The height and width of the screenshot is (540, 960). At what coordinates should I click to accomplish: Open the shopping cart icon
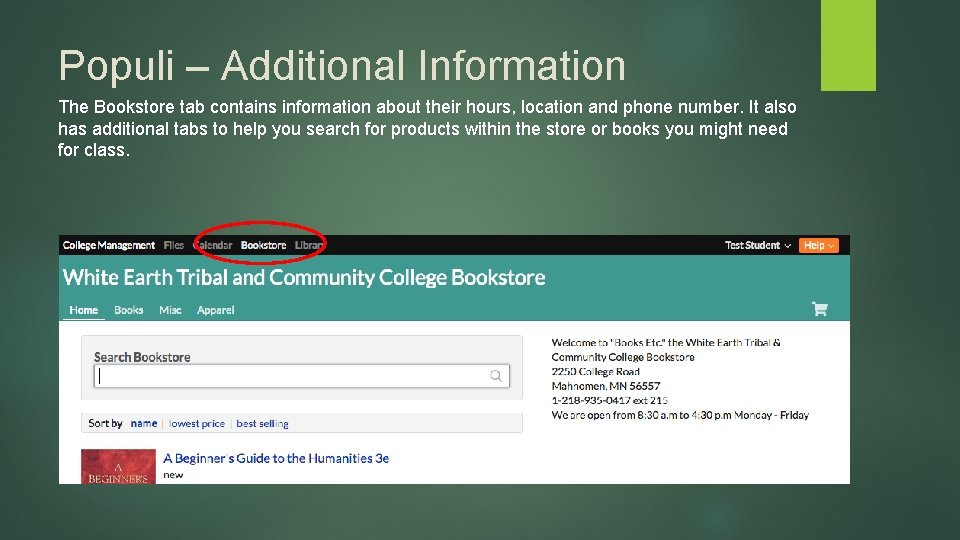(820, 309)
